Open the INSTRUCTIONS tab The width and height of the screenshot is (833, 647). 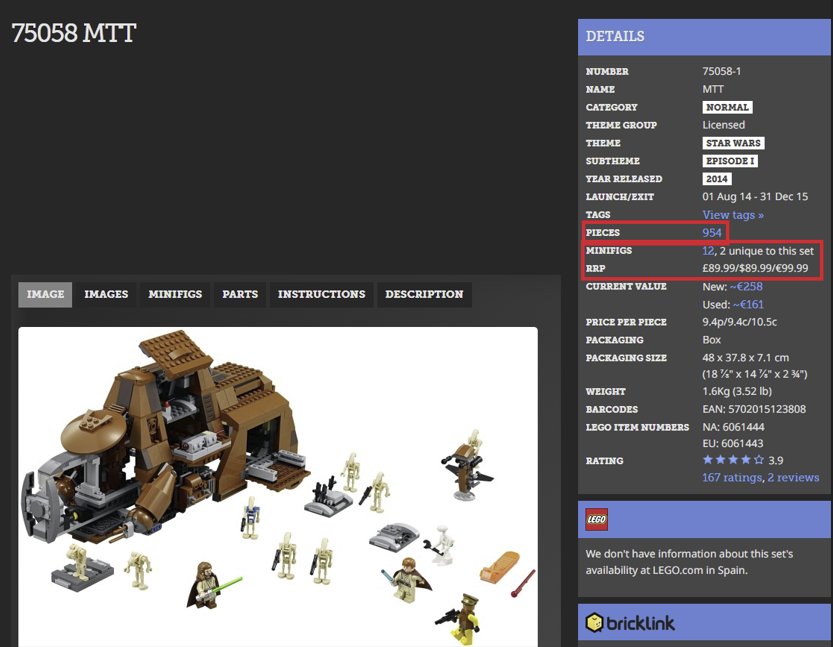[x=321, y=294]
